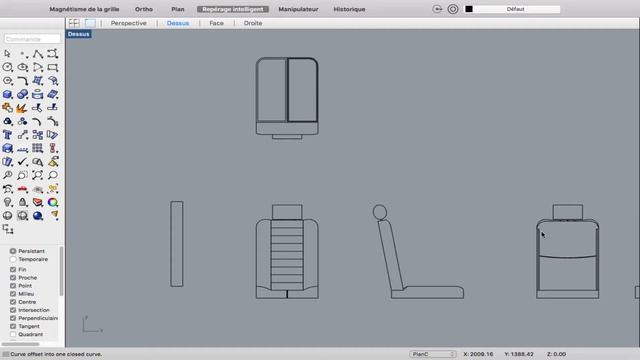Select the arrow pointer selection tool

pyautogui.click(x=7, y=54)
